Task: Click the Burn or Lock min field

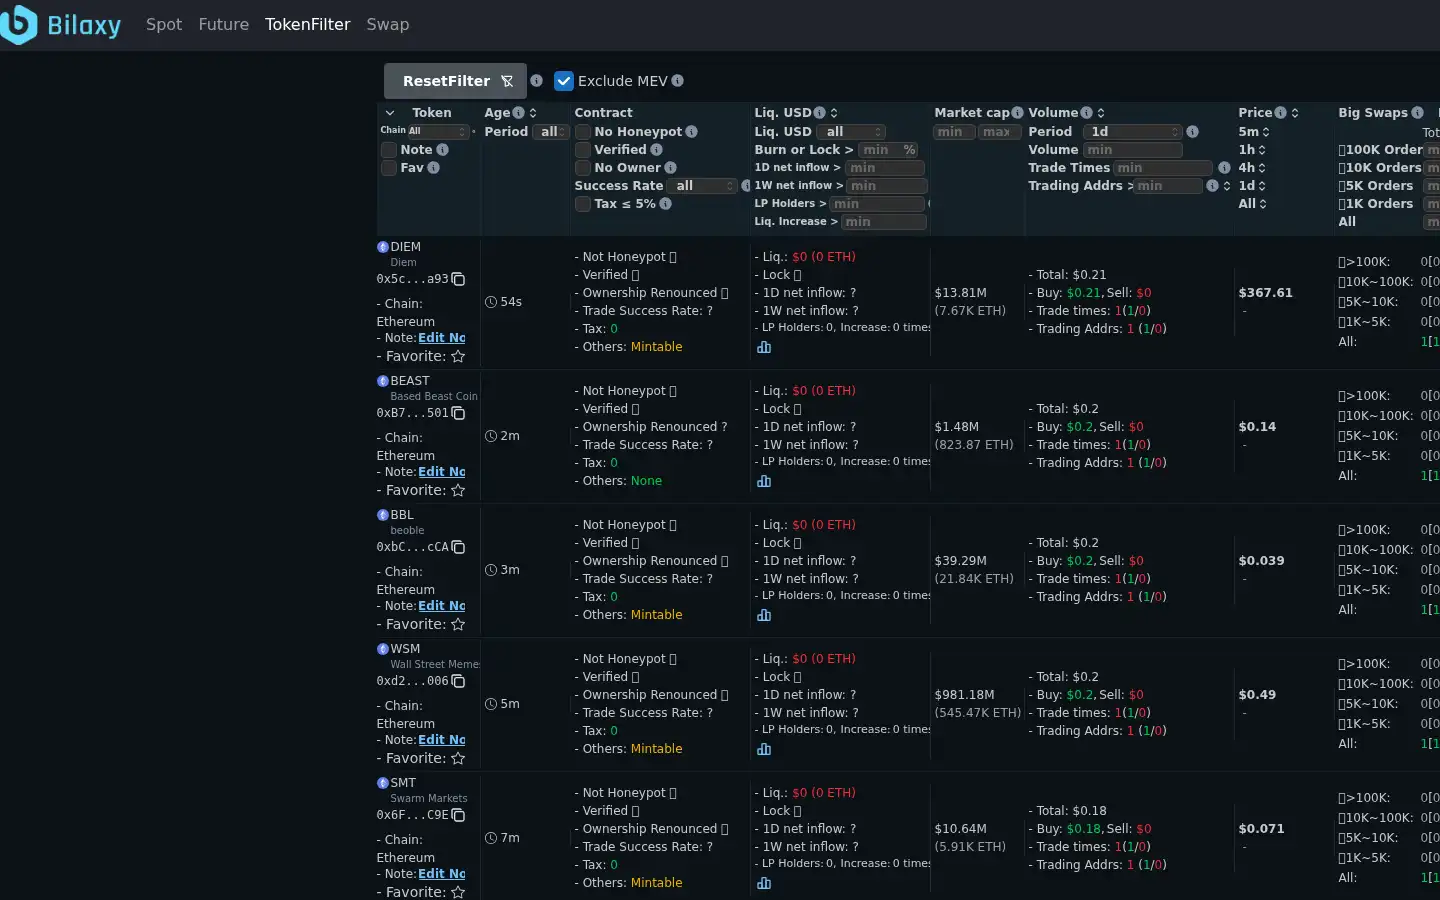Action: (x=888, y=150)
